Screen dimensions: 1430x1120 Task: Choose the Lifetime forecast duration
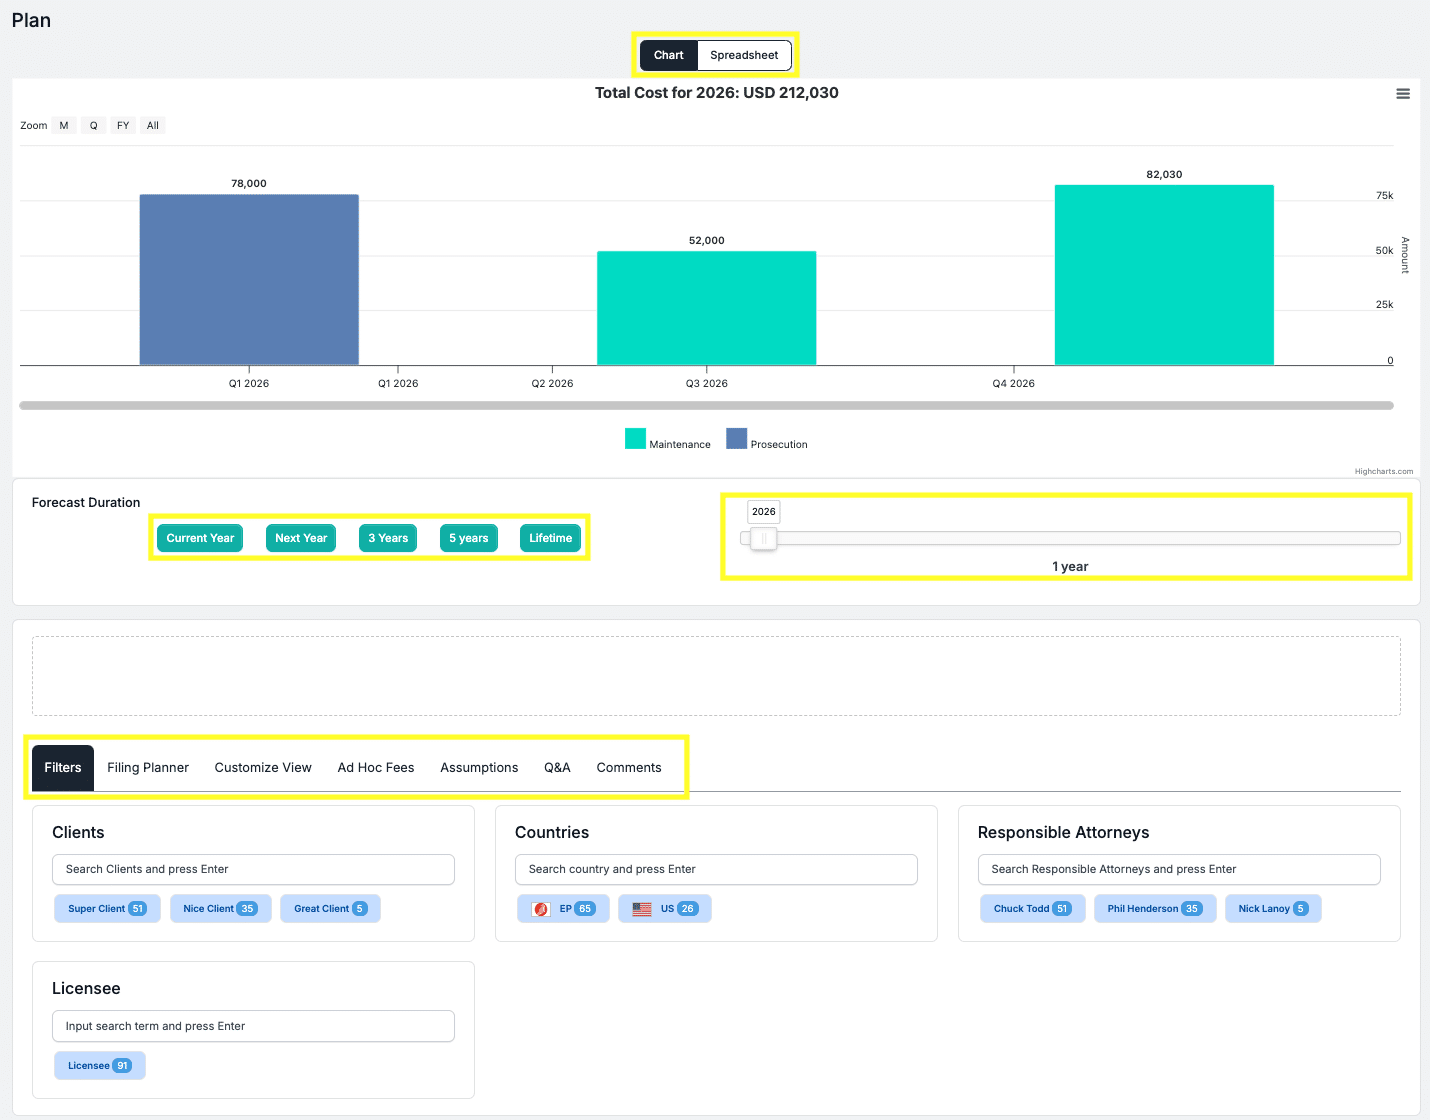550,538
